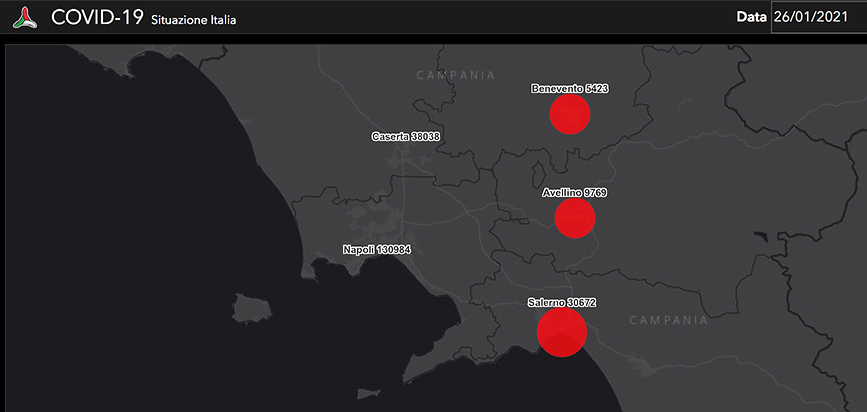
Task: Click the Data label beside date field
Action: pyautogui.click(x=751, y=17)
